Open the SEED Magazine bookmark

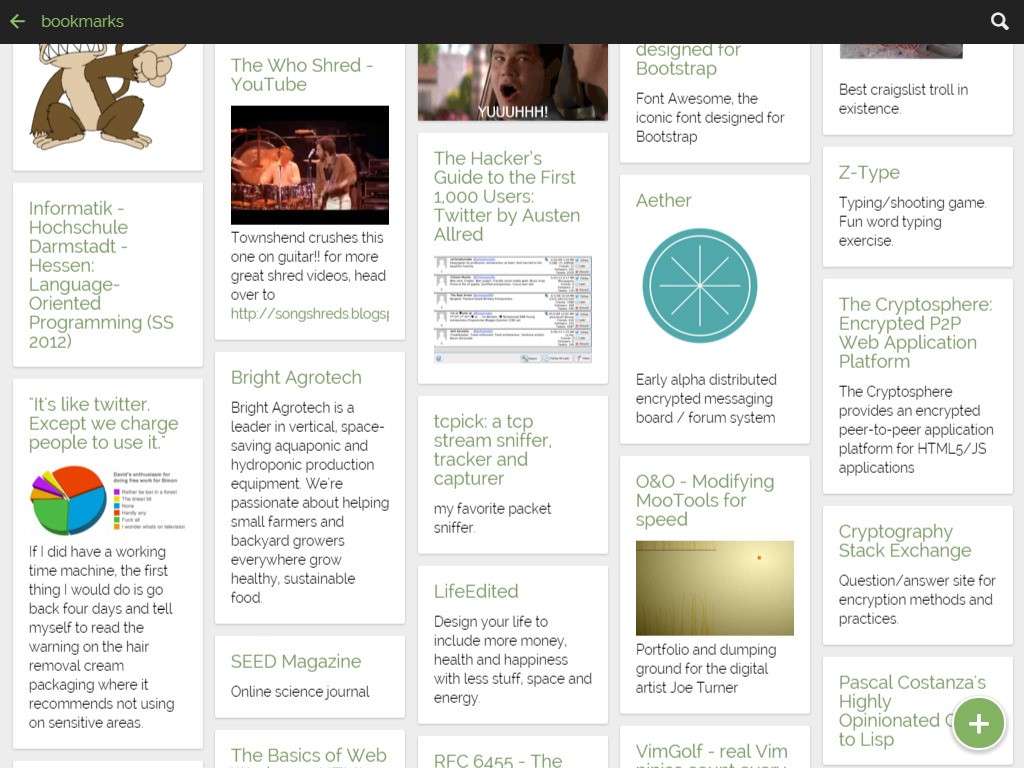[296, 662]
